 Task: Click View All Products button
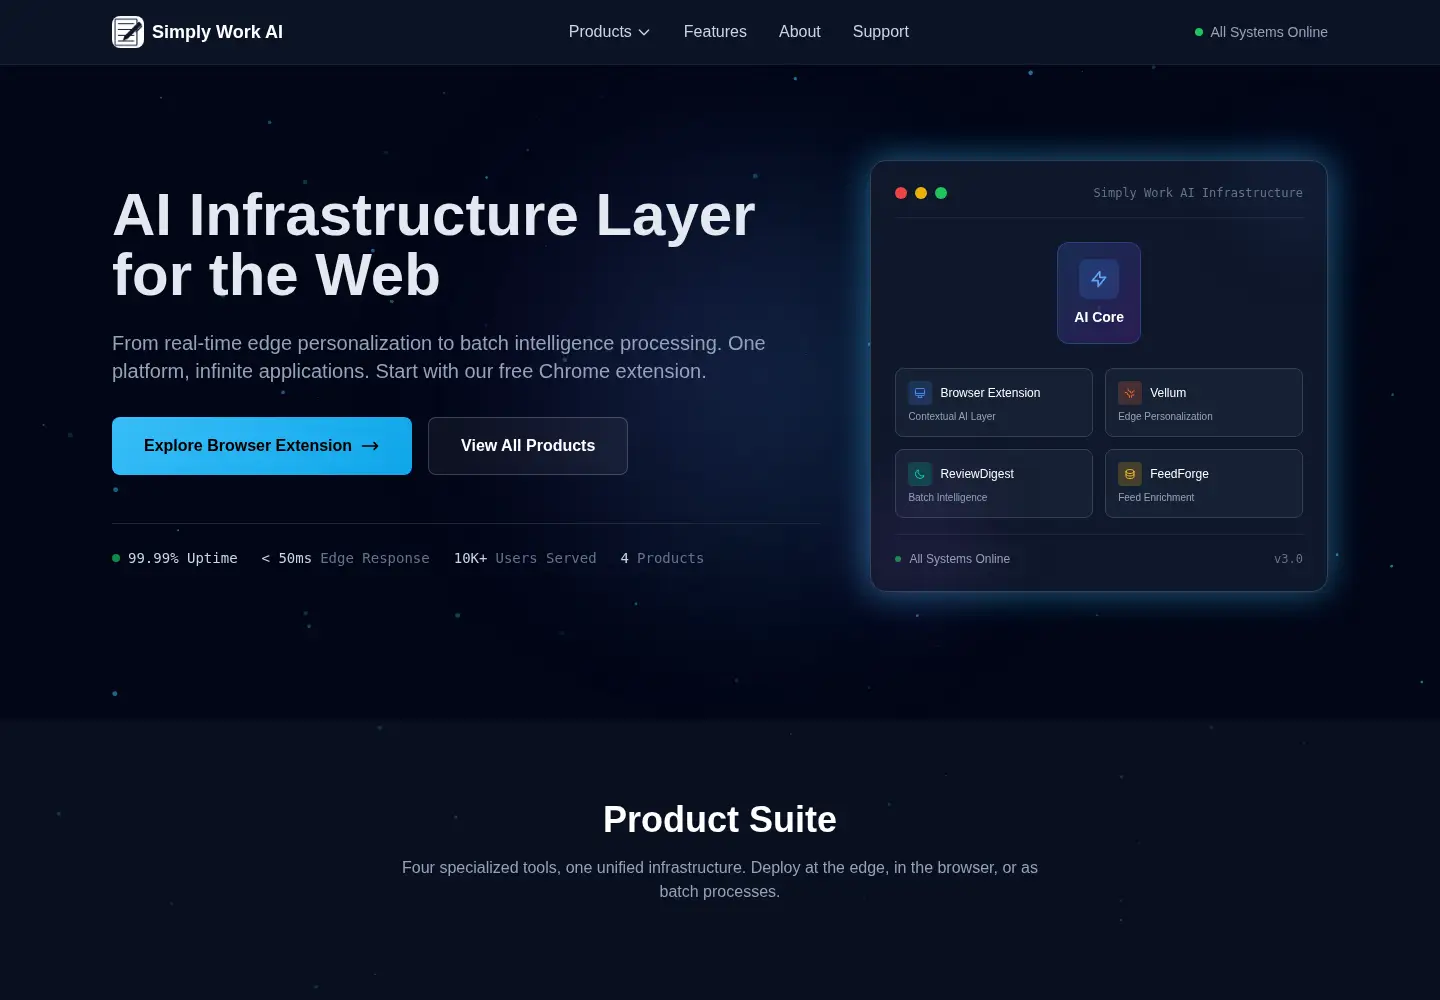528,446
